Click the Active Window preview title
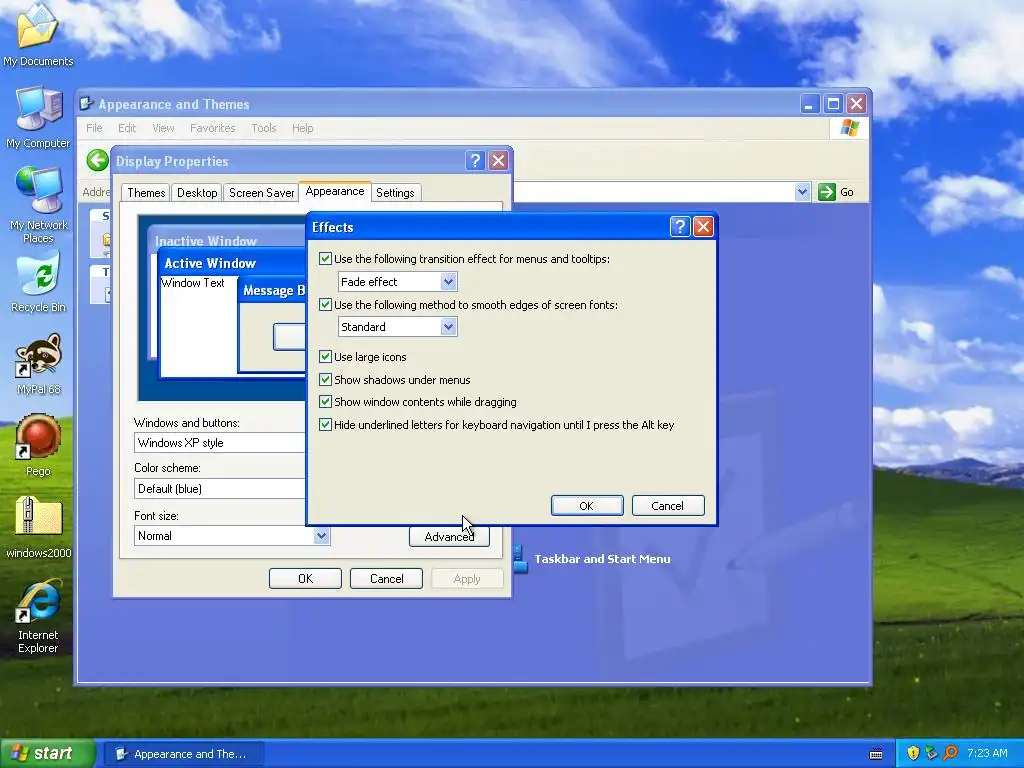Image resolution: width=1024 pixels, height=768 pixels. (210, 263)
